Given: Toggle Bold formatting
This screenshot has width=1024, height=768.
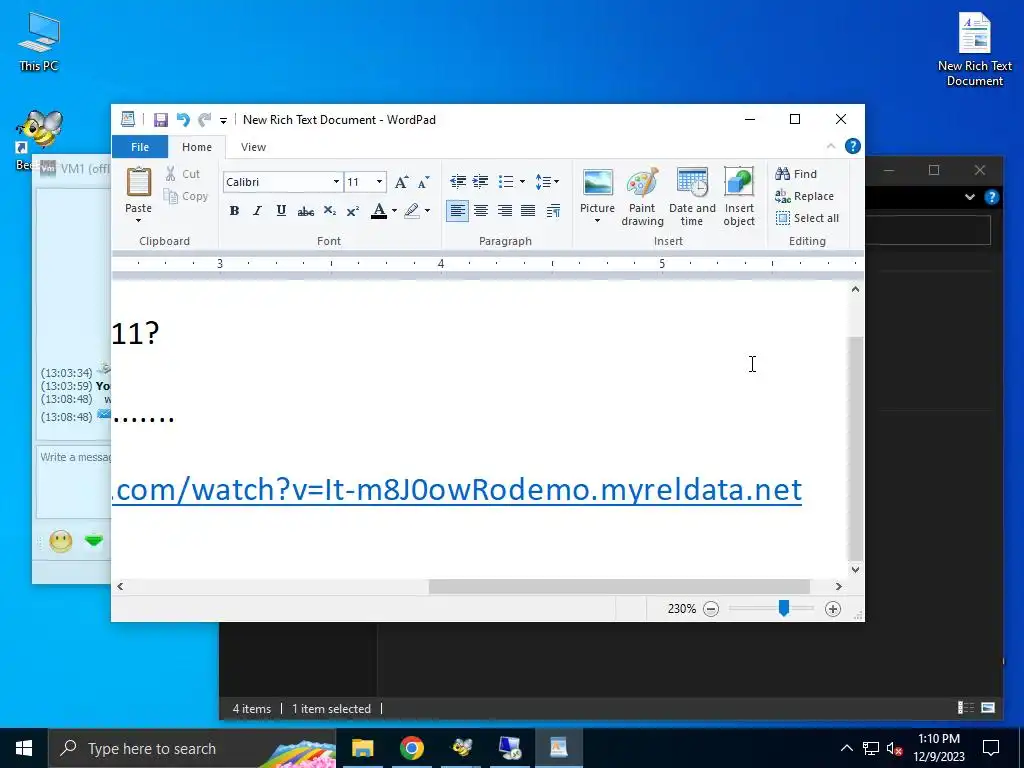Looking at the screenshot, I should [x=234, y=210].
